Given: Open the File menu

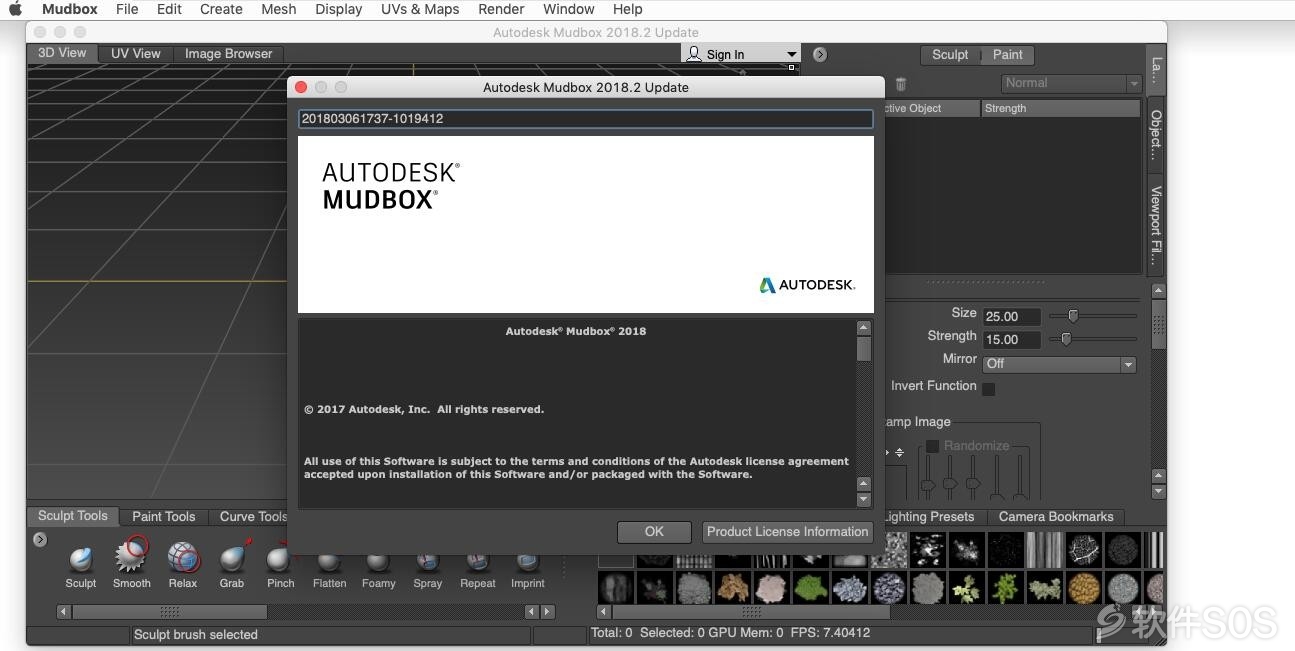Looking at the screenshot, I should pos(127,9).
